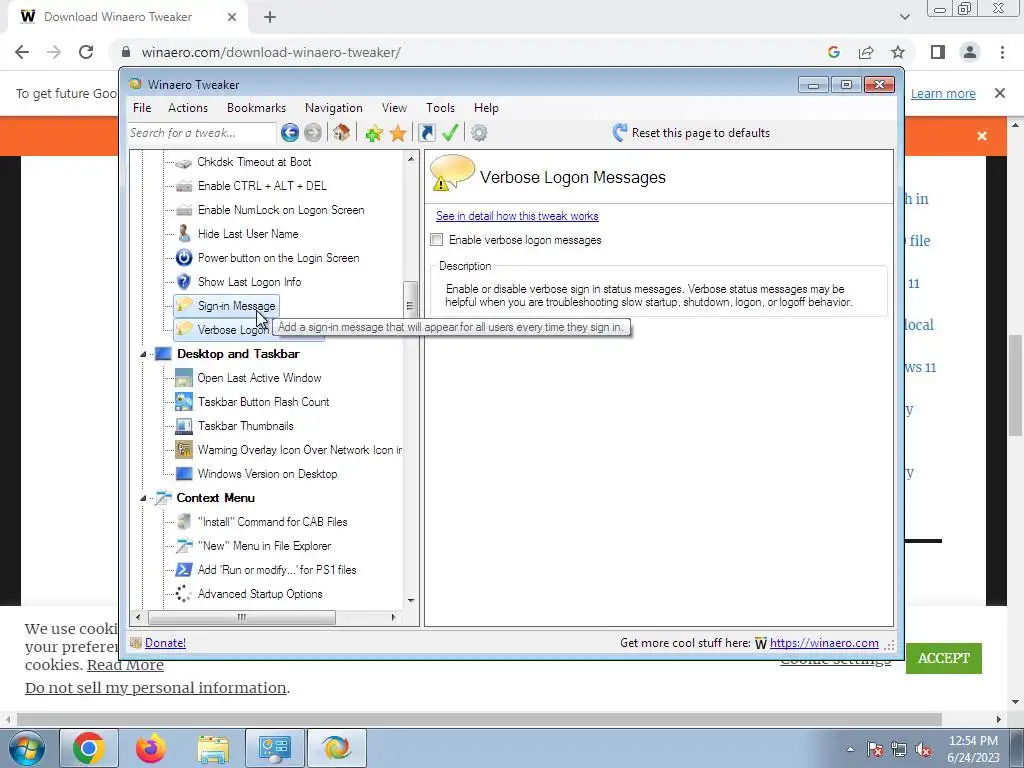Click the Open Last Active Window icon

[184, 378]
